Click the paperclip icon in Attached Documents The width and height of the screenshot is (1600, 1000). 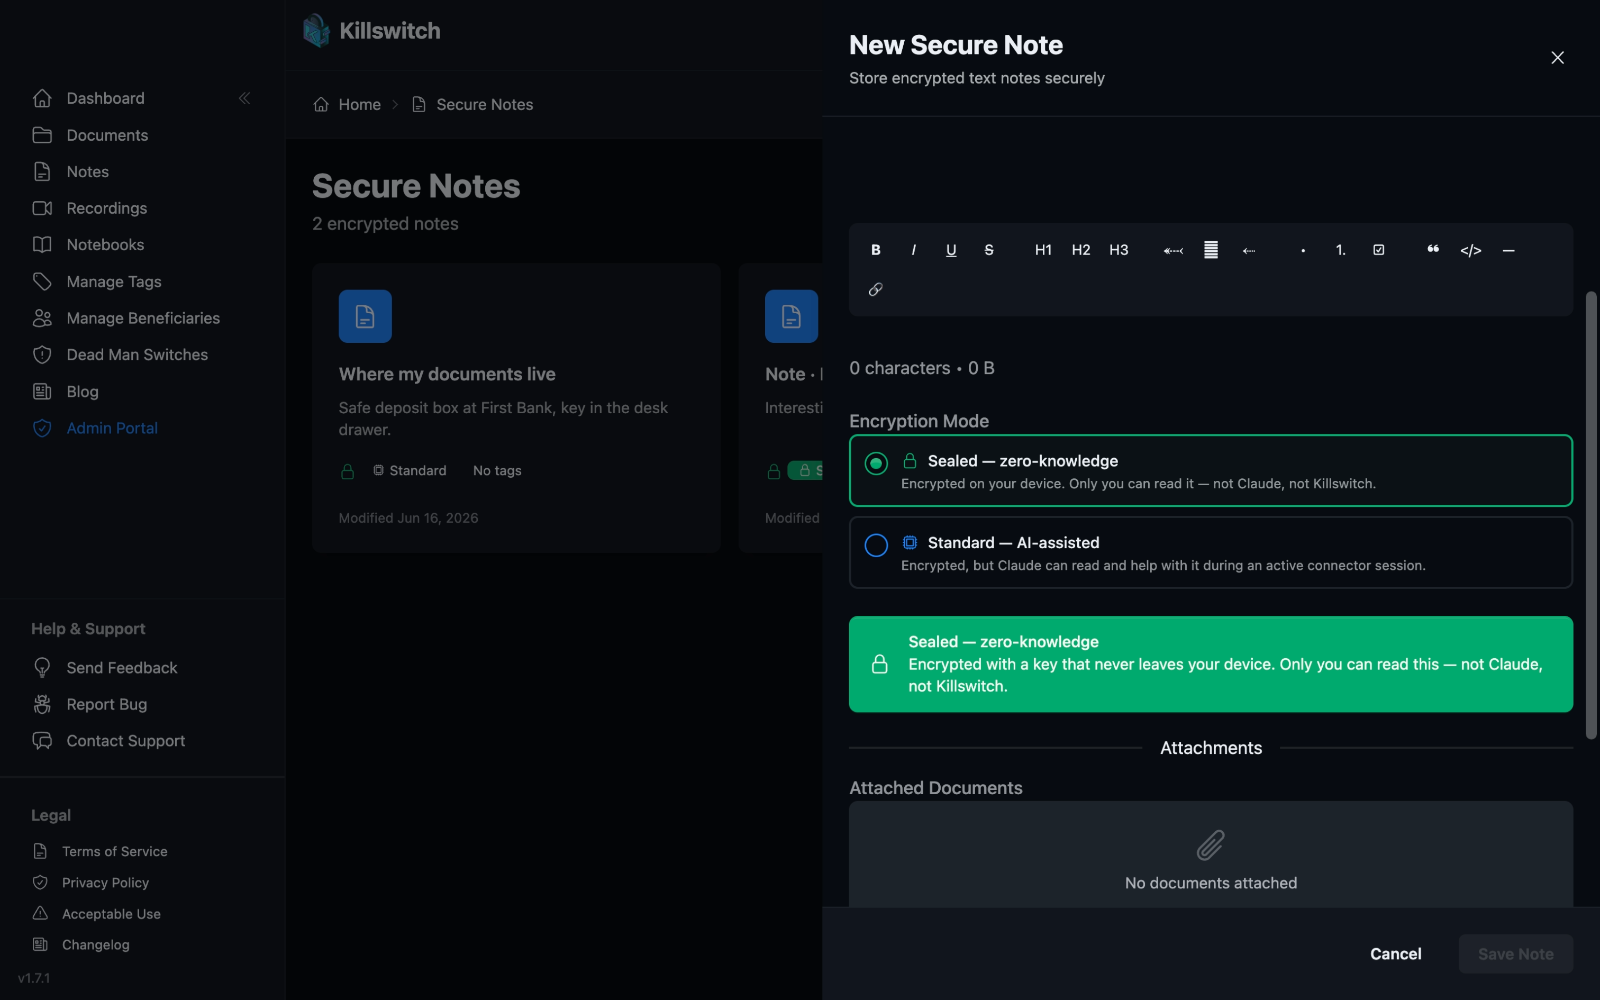[1210, 846]
